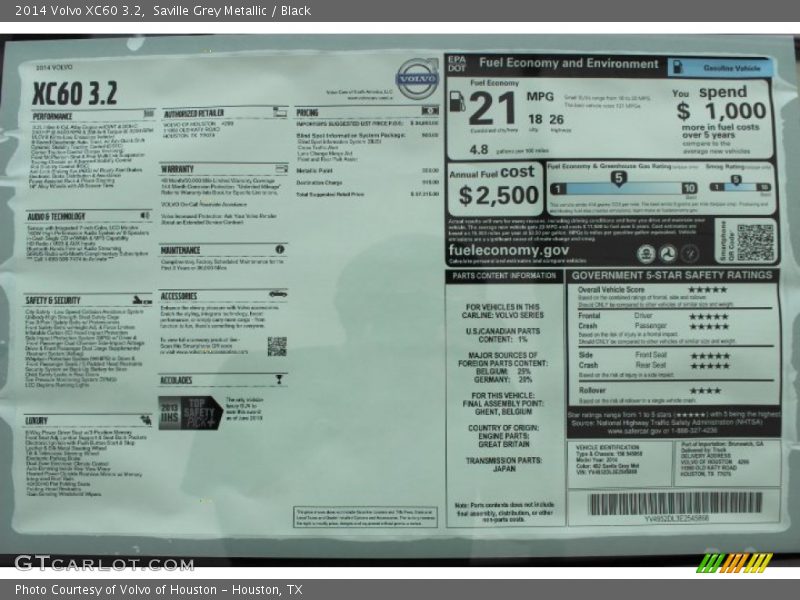Click the VIN number printed beneath the barcode
The height and width of the screenshot is (600, 800).
tap(677, 519)
